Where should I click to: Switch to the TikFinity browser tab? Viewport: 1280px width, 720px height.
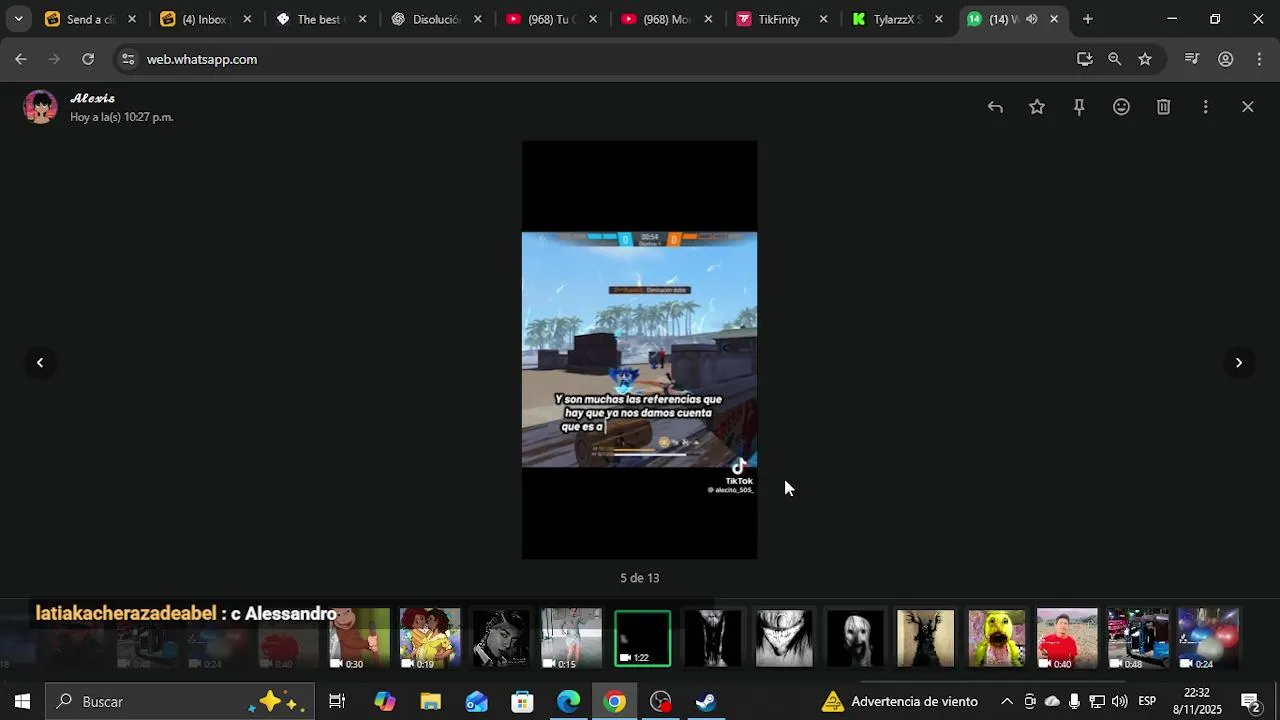click(781, 19)
